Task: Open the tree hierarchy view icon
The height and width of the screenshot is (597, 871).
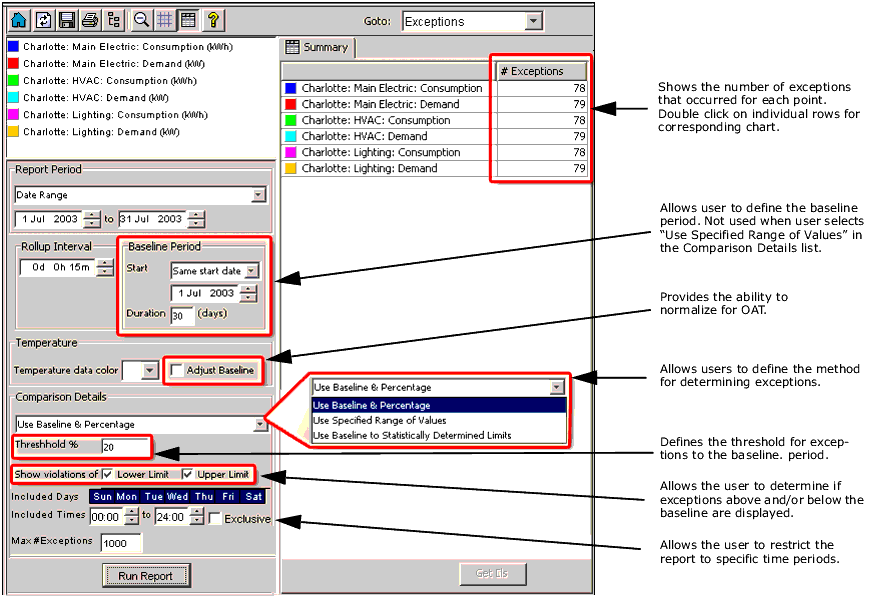Action: 114,20
